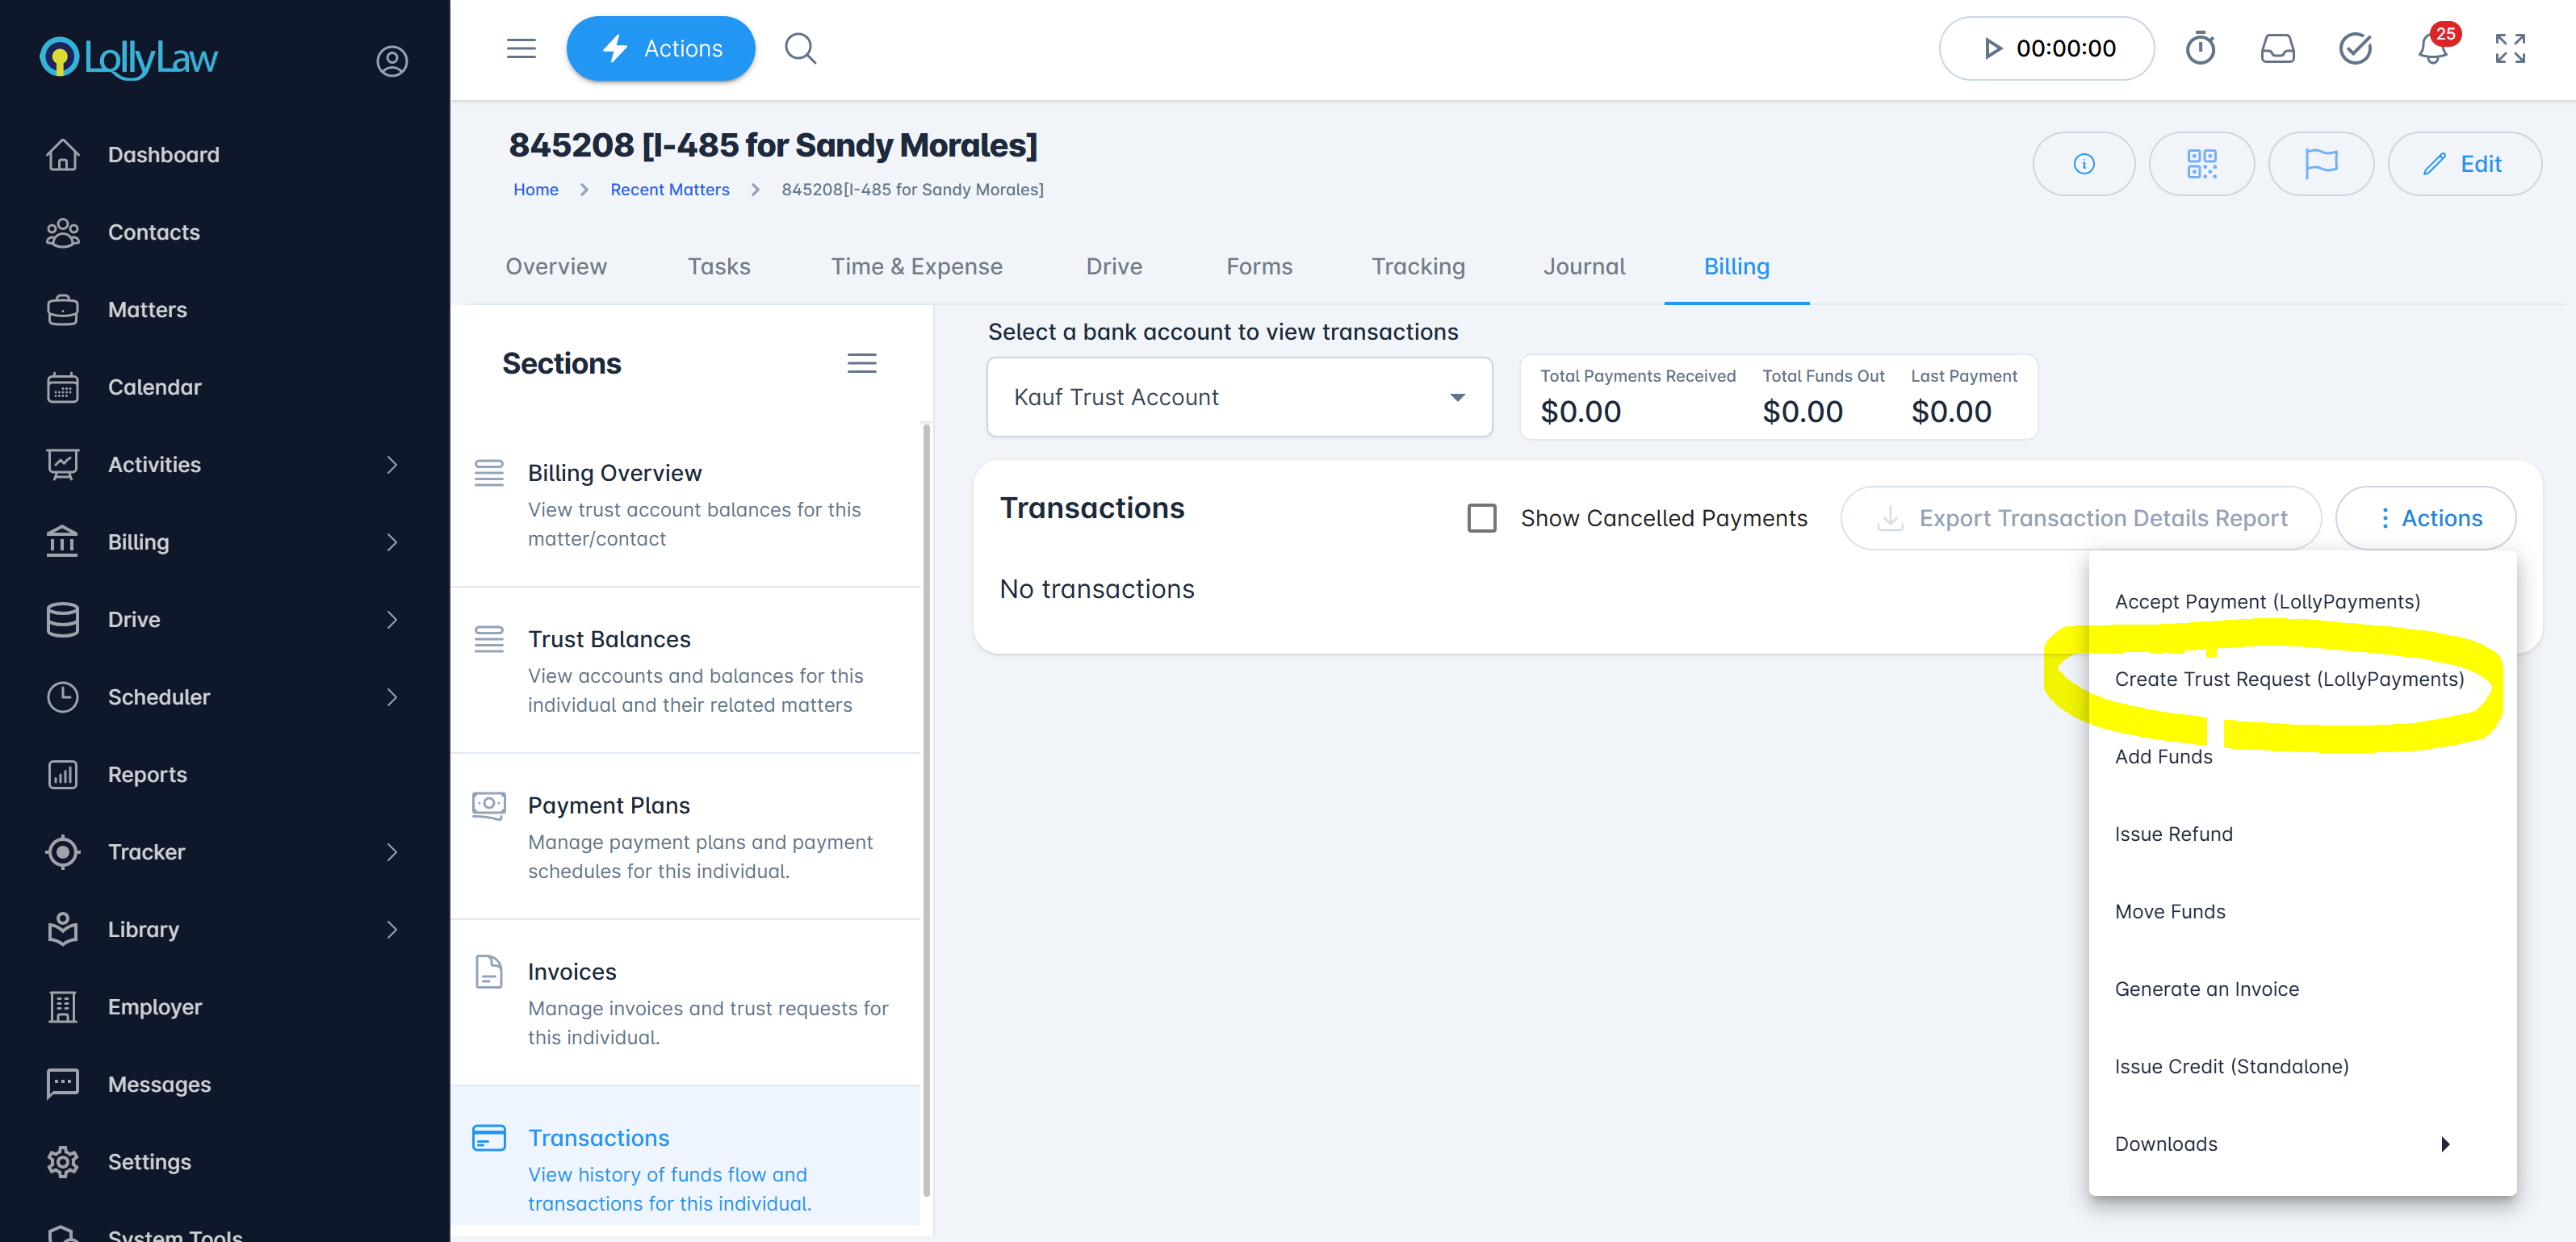The height and width of the screenshot is (1242, 2576).
Task: Click the QR code icon button
Action: coord(2201,164)
